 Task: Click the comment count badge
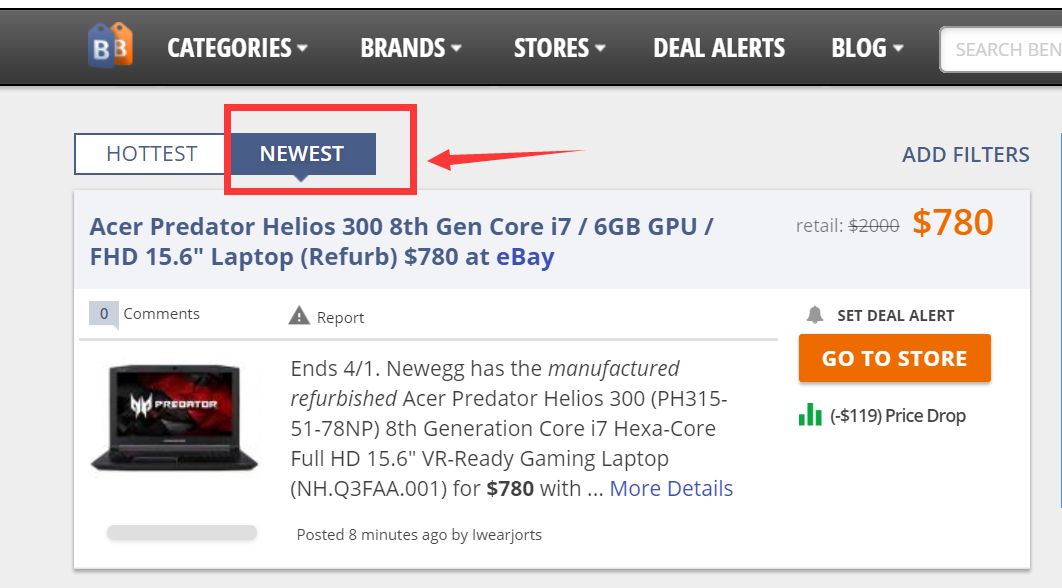(103, 313)
